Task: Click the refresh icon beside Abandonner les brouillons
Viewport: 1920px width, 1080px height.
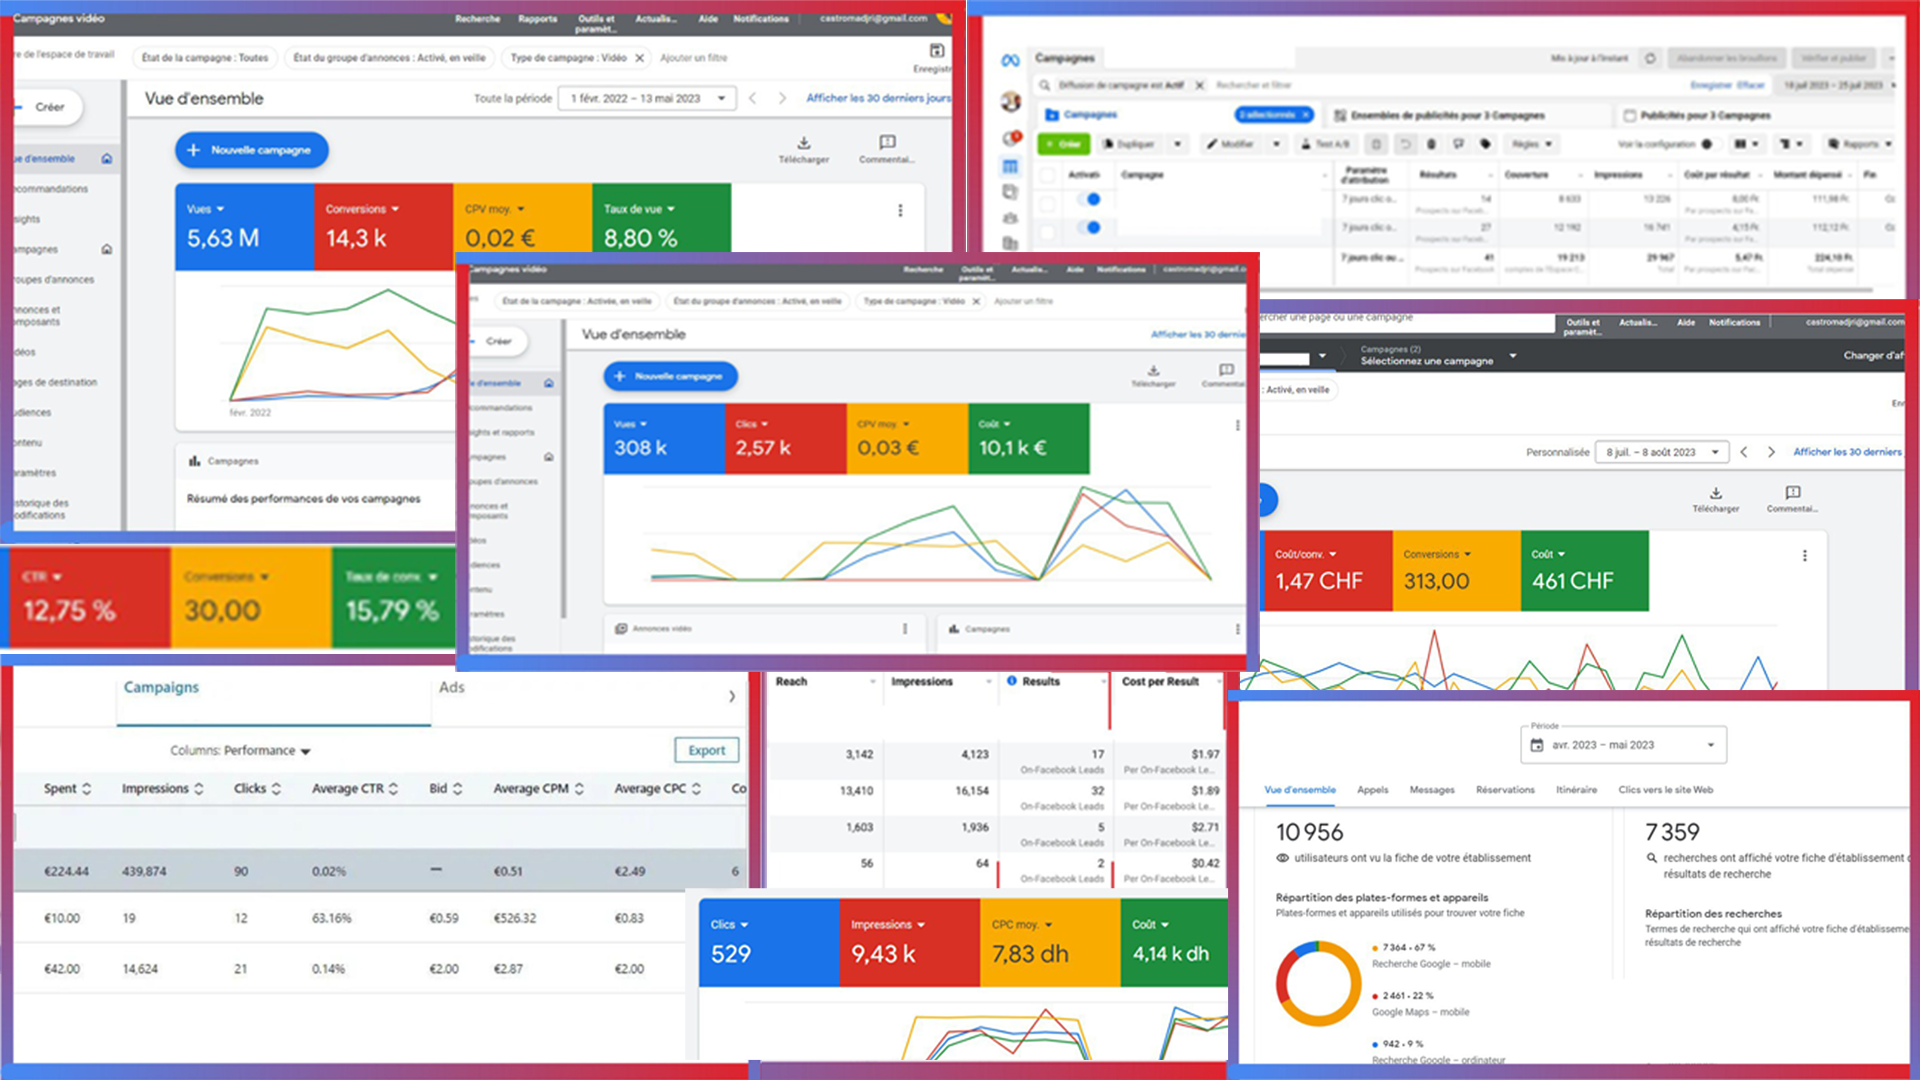Action: pos(1650,58)
